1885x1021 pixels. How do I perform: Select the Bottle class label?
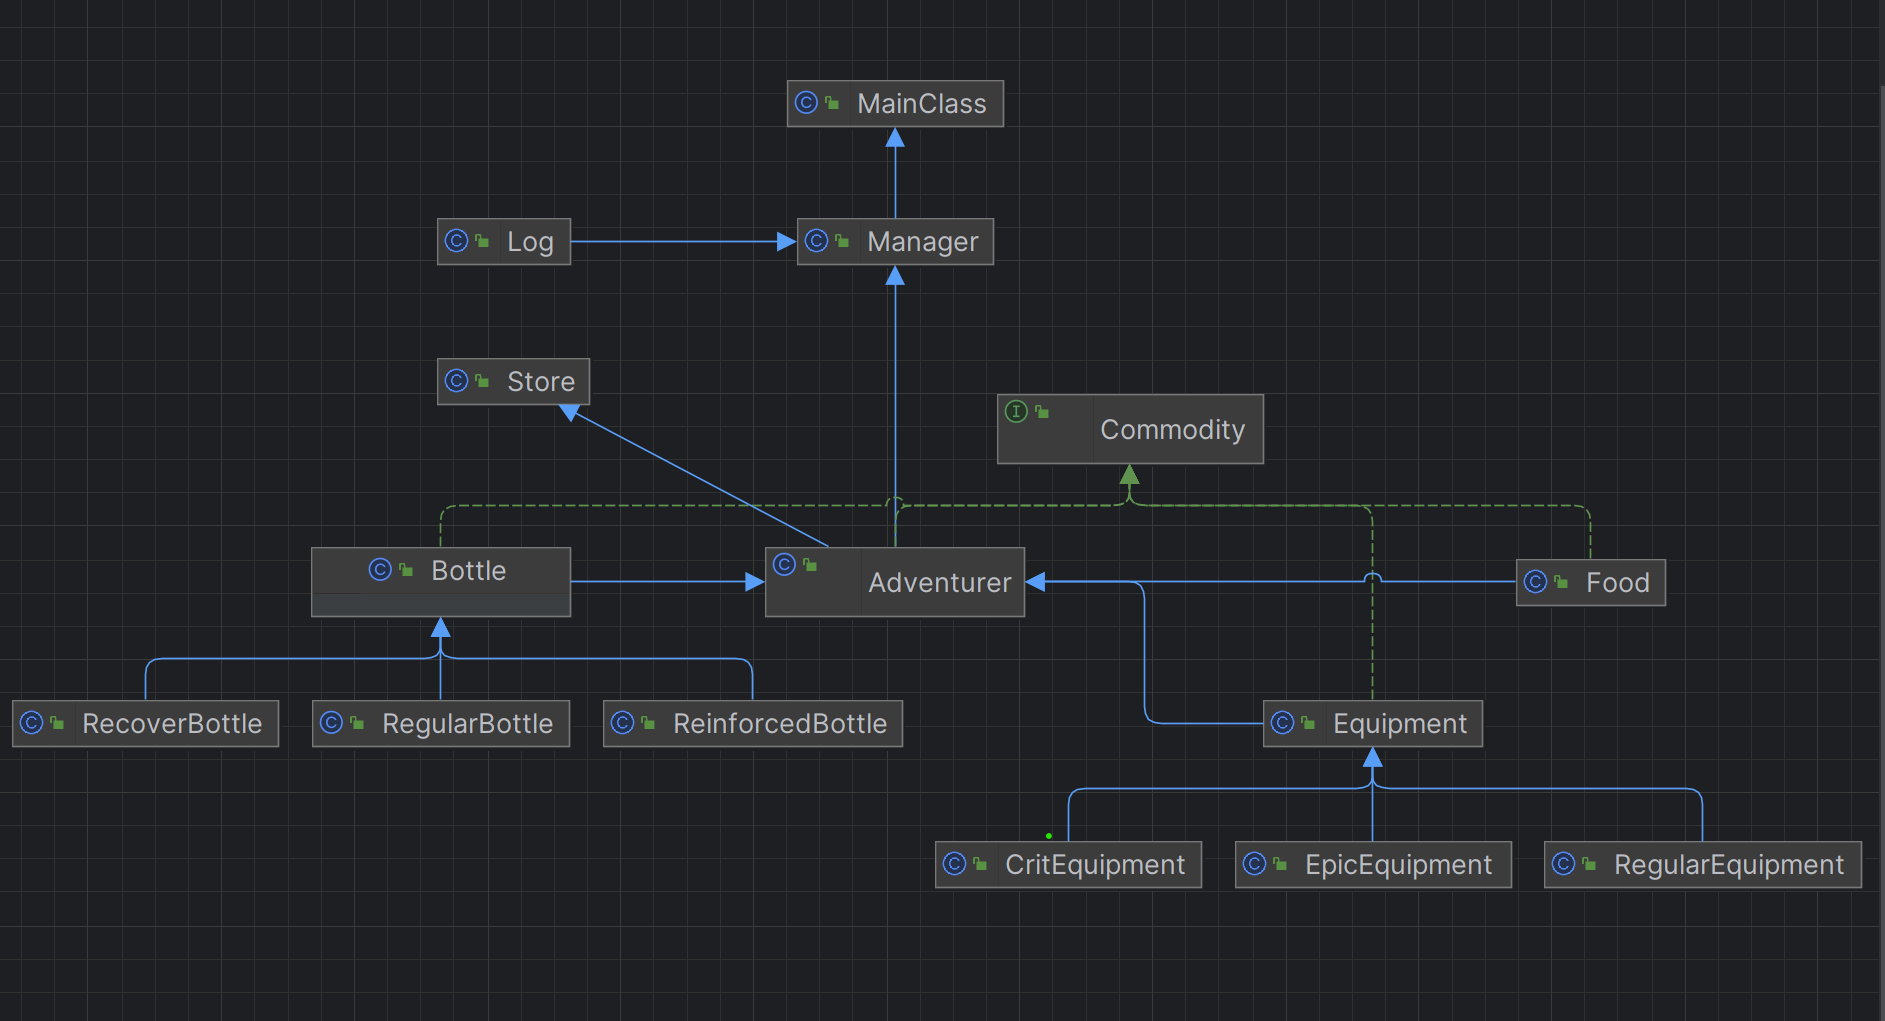click(x=468, y=571)
